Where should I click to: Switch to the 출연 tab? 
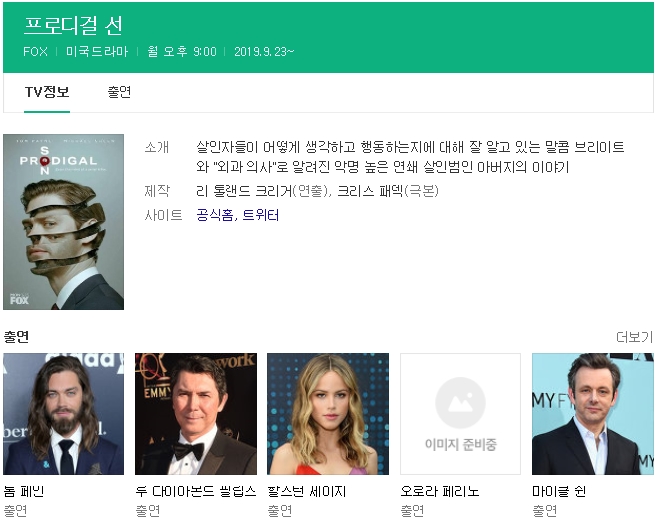[x=119, y=92]
